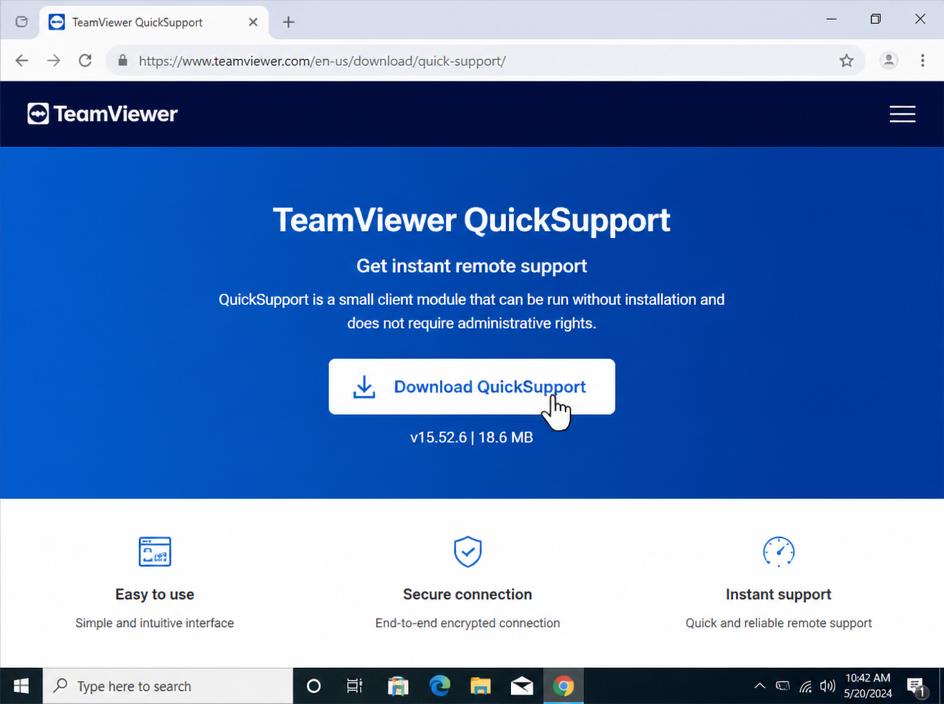Go back using browser back arrow
The height and width of the screenshot is (704, 944).
22,60
